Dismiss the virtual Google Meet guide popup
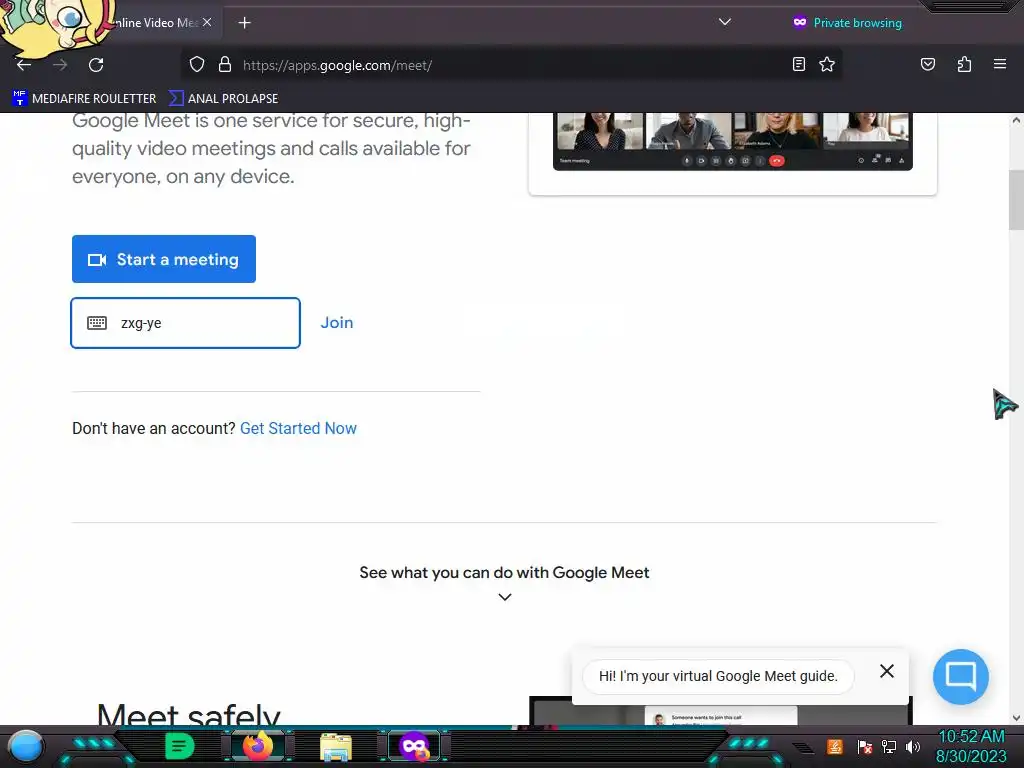Image resolution: width=1024 pixels, height=768 pixels. (886, 671)
